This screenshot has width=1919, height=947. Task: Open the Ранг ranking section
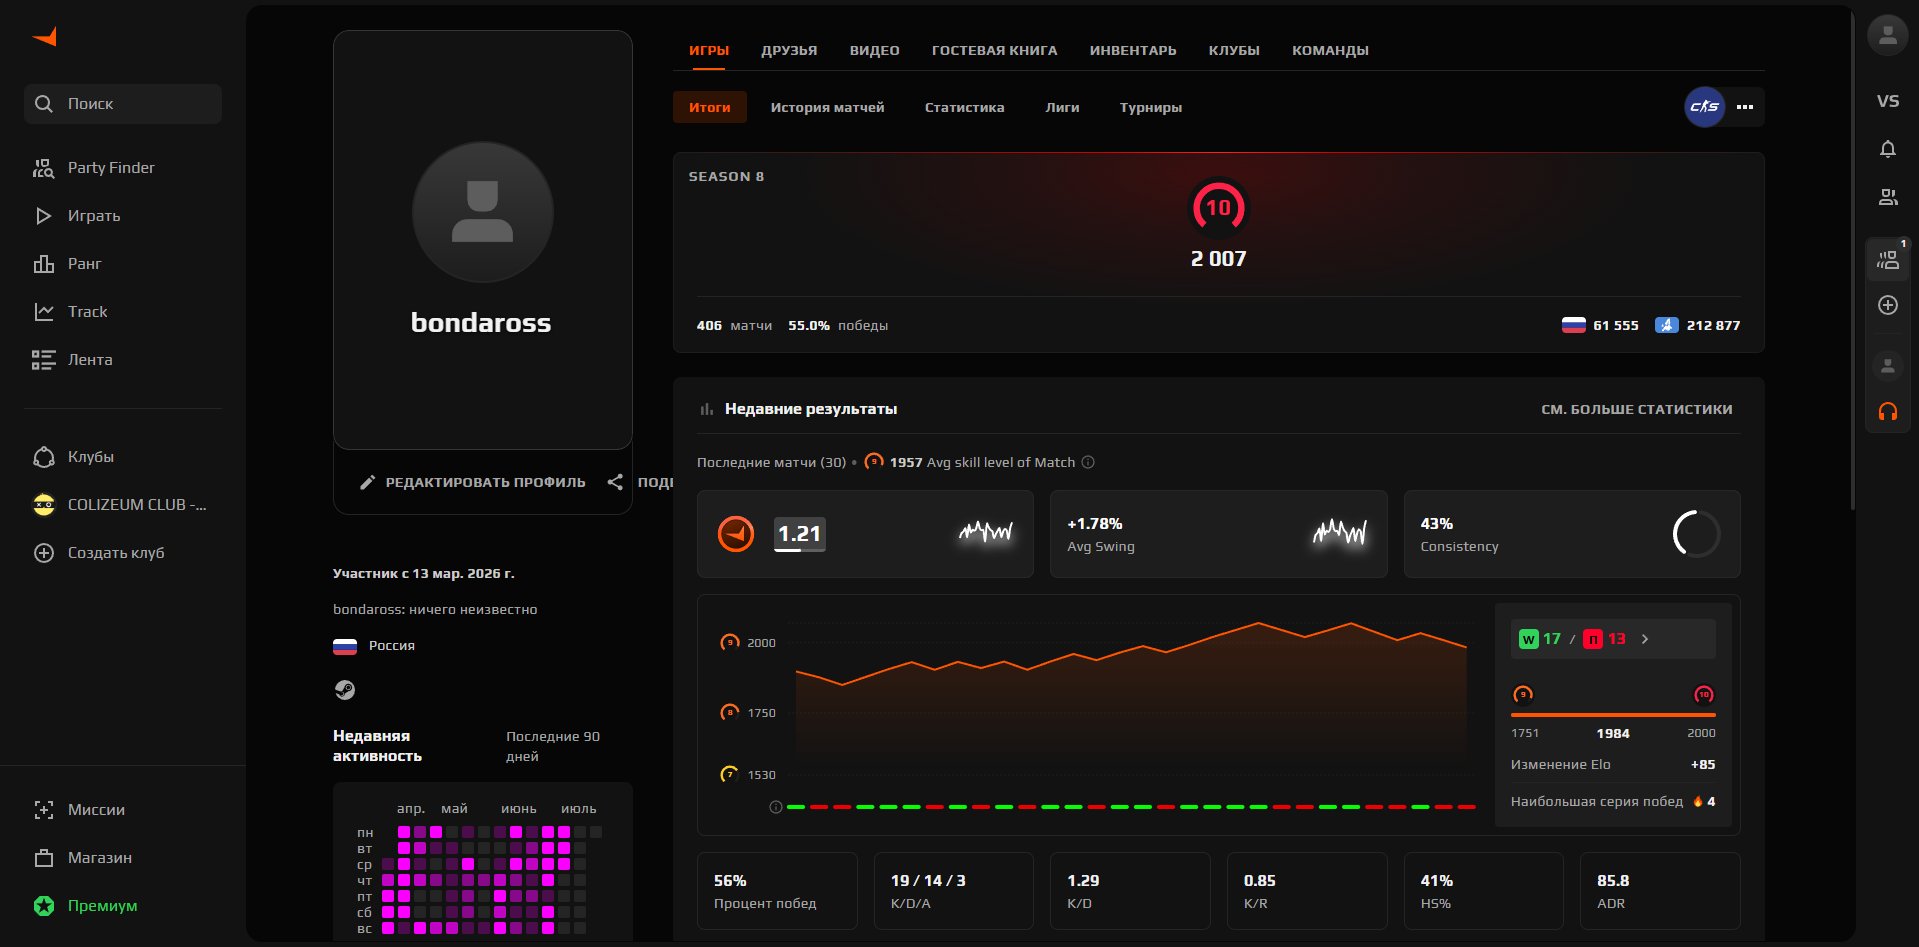[84, 263]
